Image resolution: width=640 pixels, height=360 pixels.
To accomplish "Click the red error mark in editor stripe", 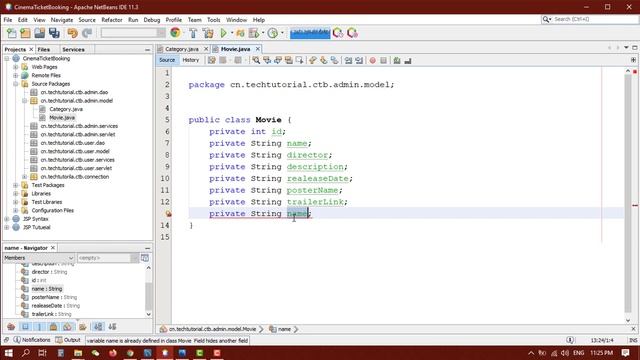I will [x=635, y=205].
